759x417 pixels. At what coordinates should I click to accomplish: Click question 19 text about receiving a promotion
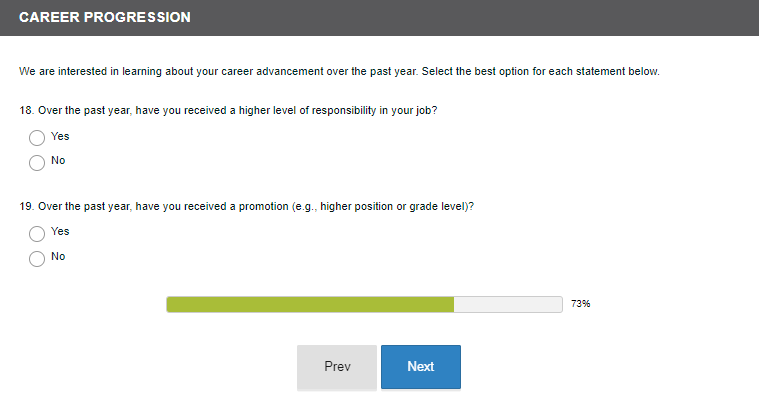tap(255, 206)
